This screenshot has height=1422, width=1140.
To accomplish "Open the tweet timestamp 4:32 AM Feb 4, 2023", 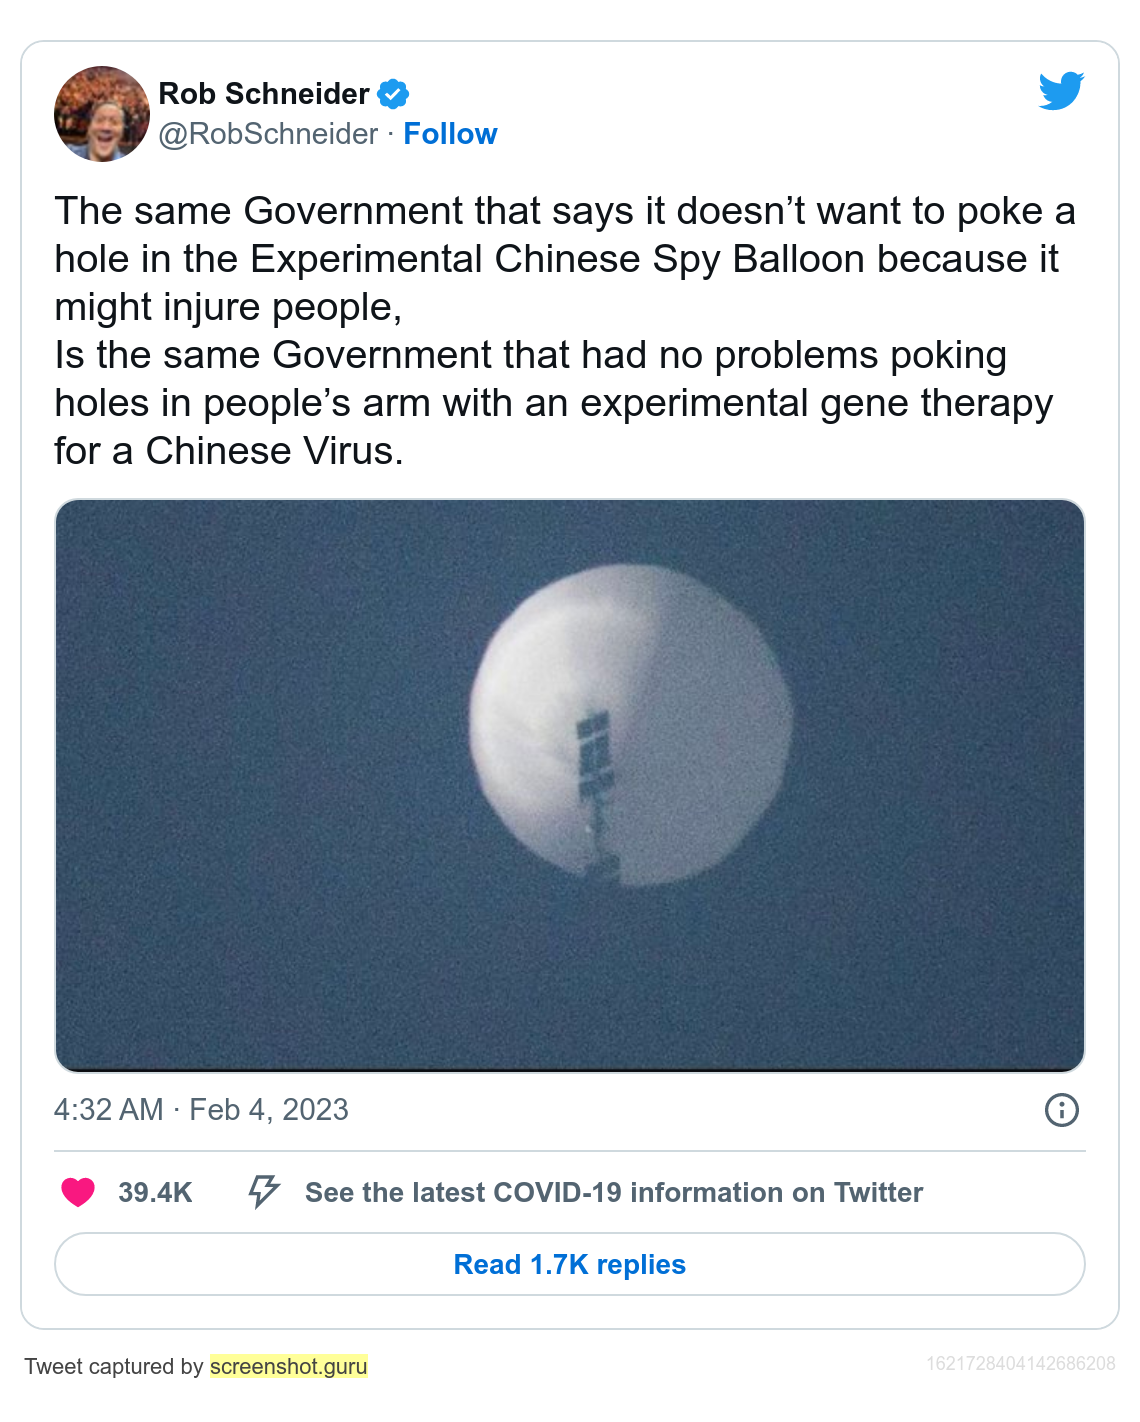I will pyautogui.click(x=201, y=1110).
